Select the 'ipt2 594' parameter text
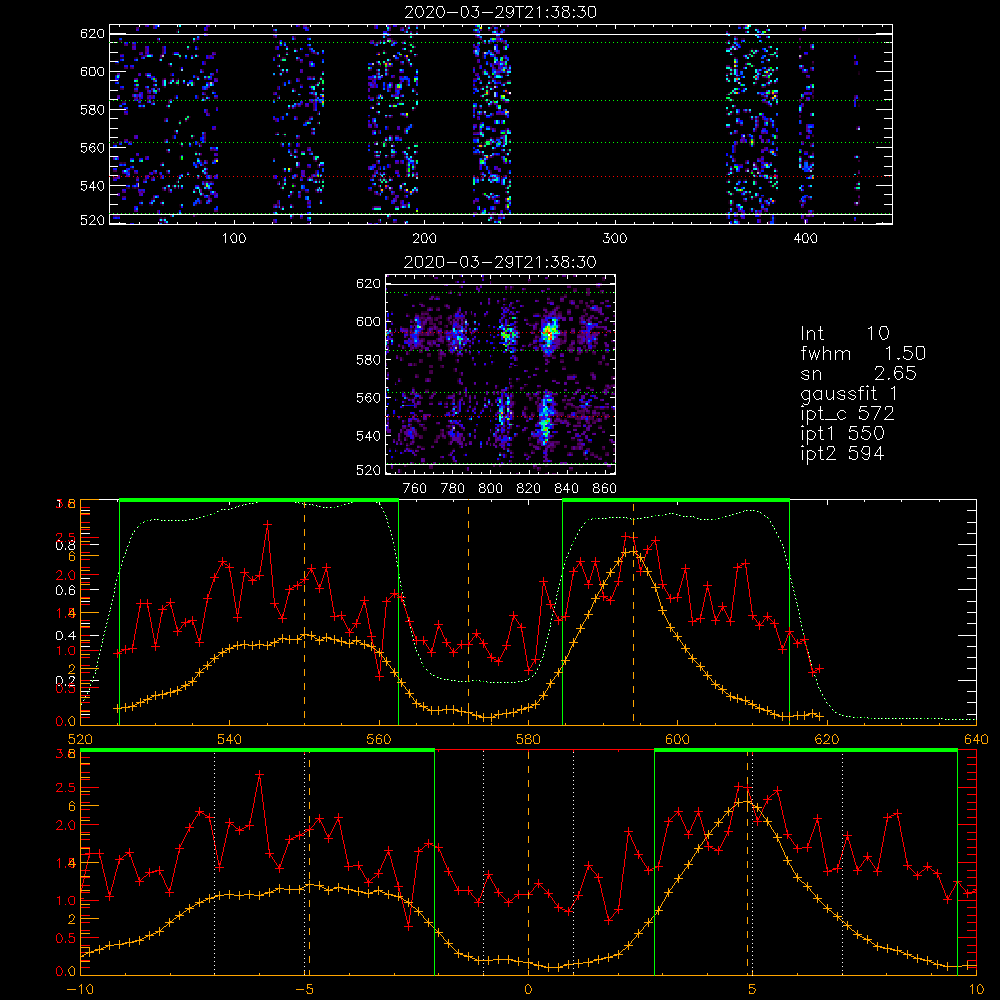1000x1000 pixels. (842, 453)
